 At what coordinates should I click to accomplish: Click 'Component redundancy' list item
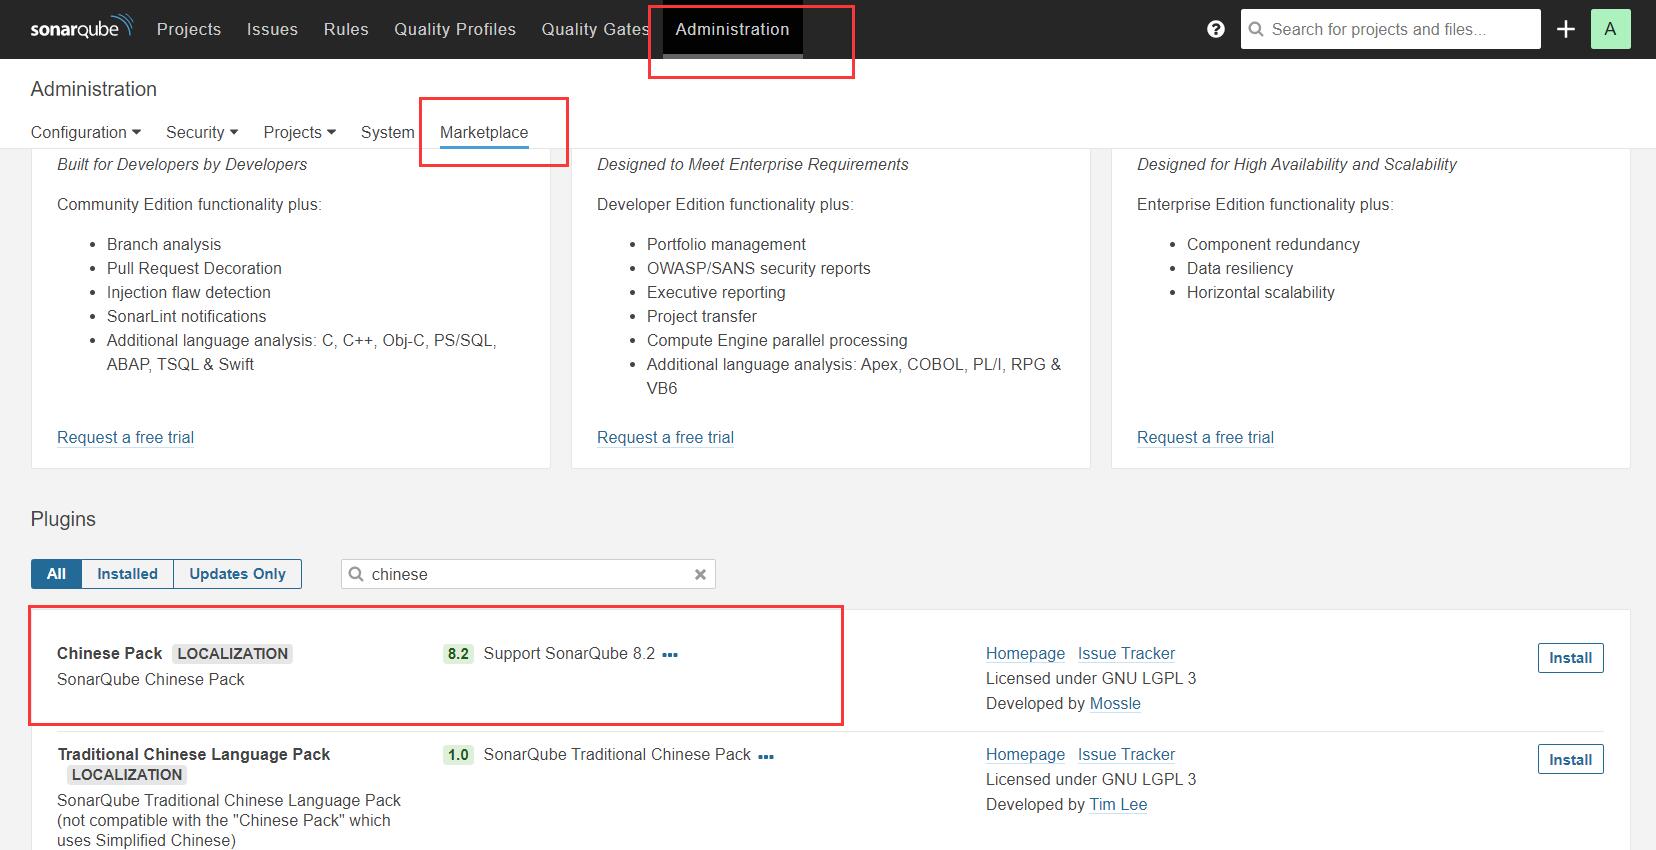click(x=1273, y=244)
